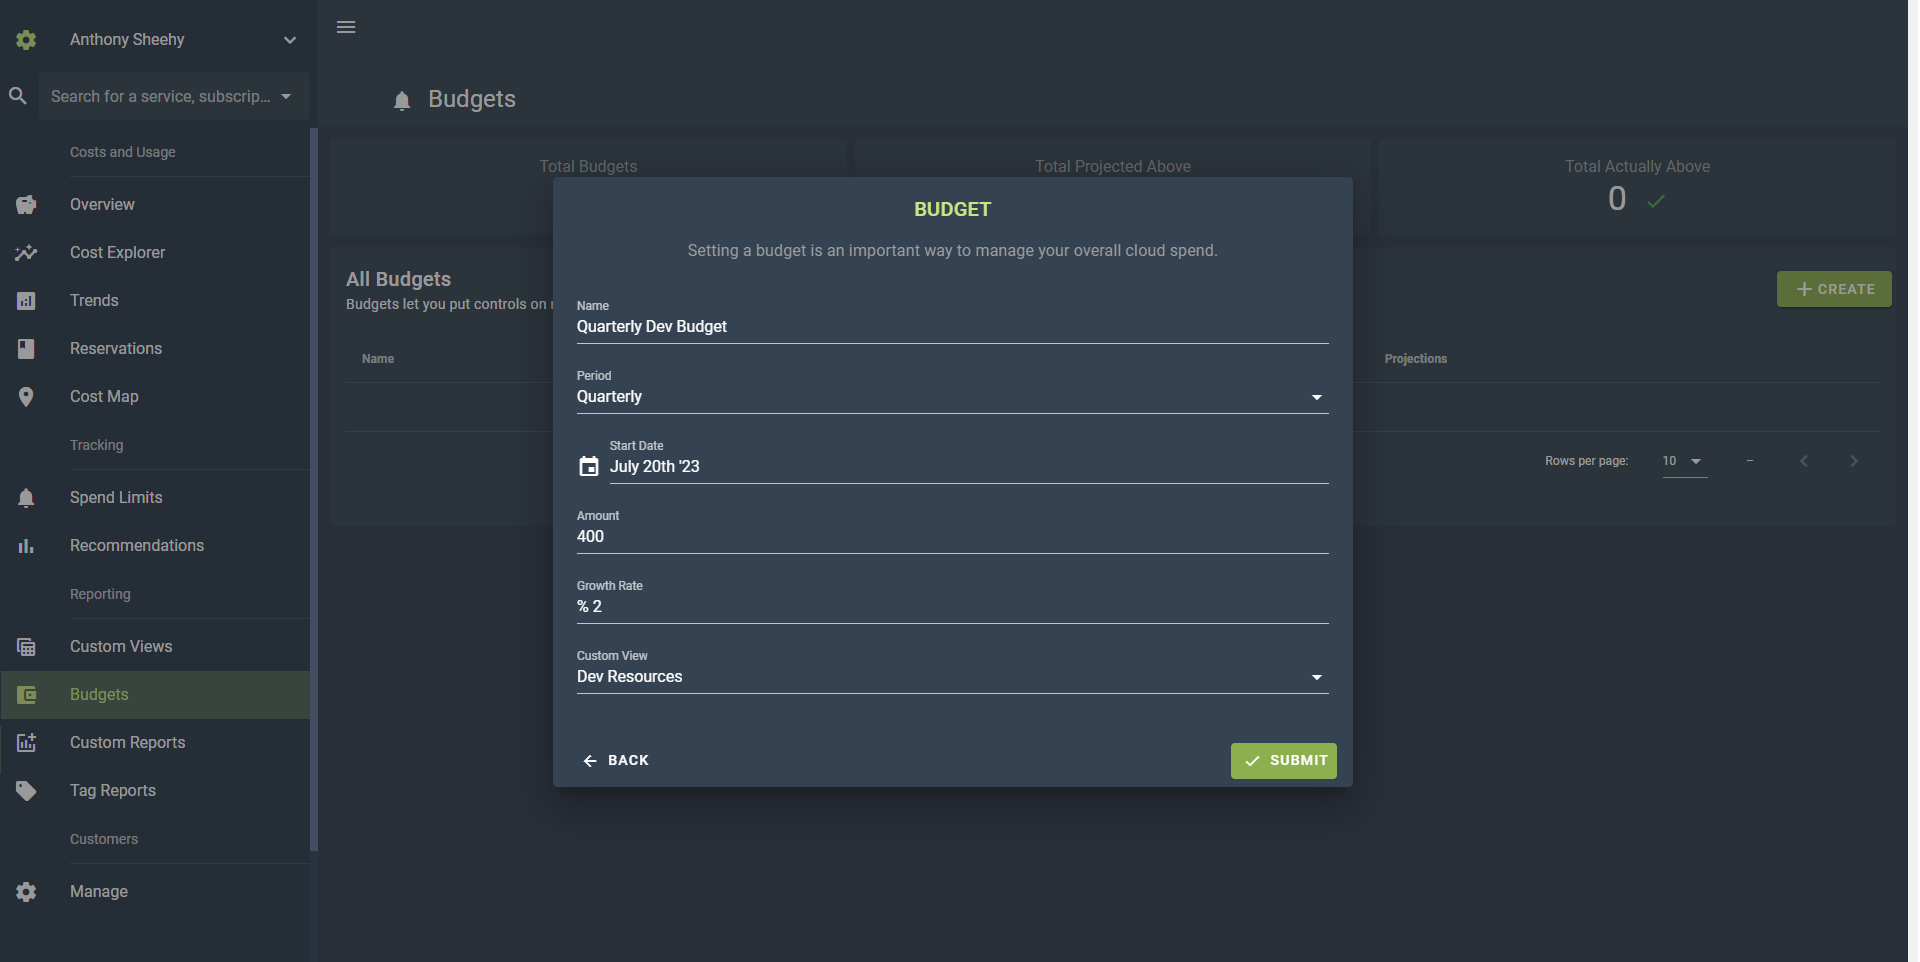Select Reservations from the sidebar

(x=116, y=349)
